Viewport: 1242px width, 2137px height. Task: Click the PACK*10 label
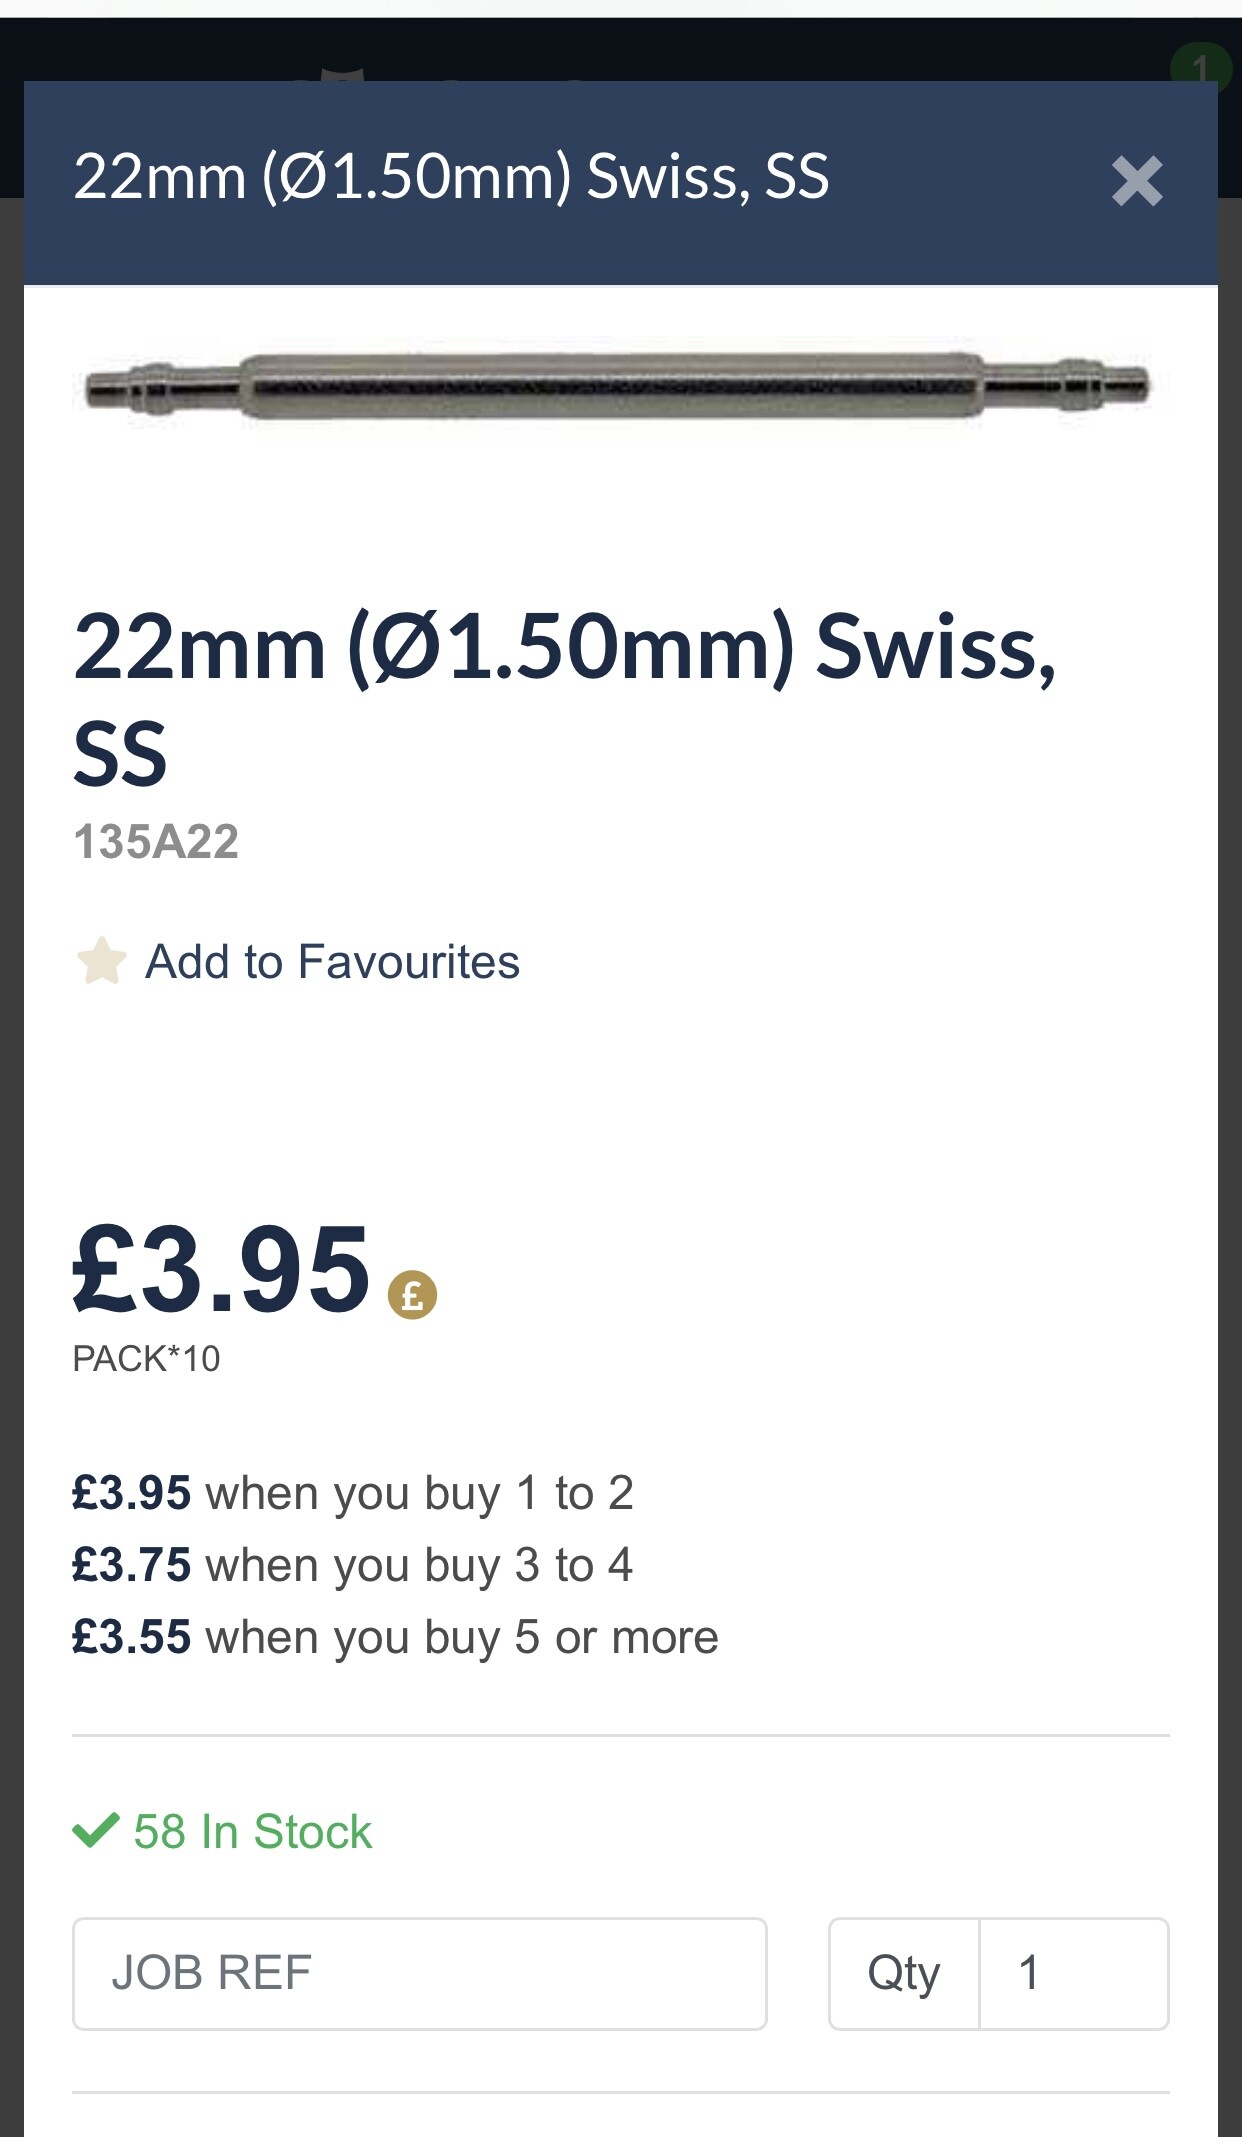click(146, 1359)
